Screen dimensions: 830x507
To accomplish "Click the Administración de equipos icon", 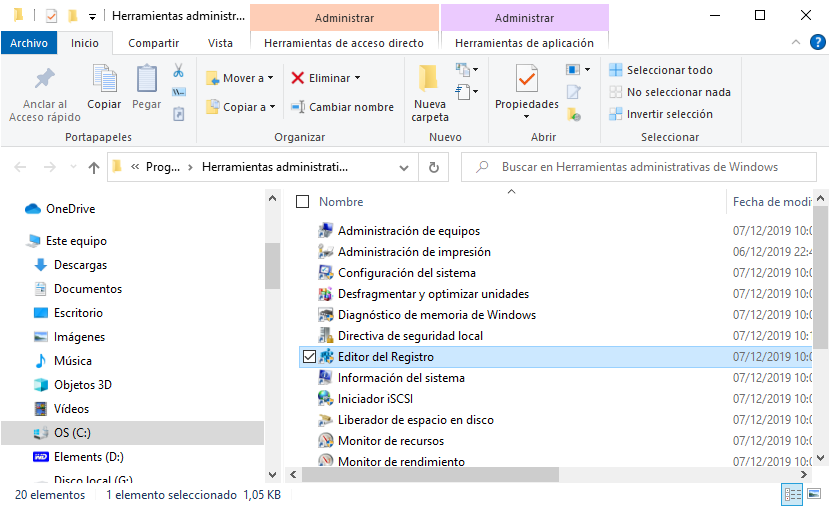I will (x=325, y=231).
